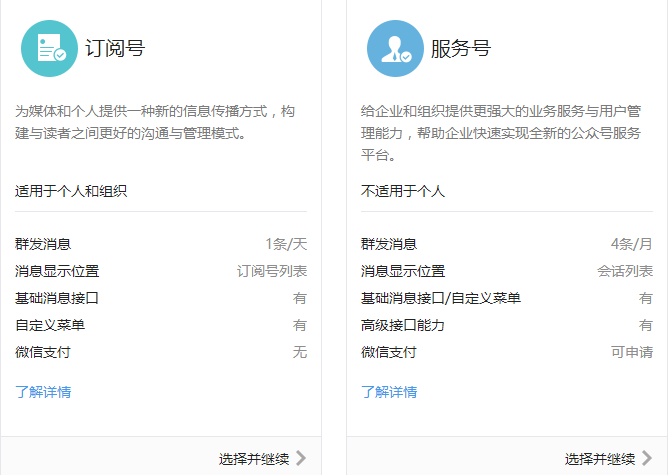The image size is (669, 475).
Task: Click the 服务号 title text
Action: (461, 48)
